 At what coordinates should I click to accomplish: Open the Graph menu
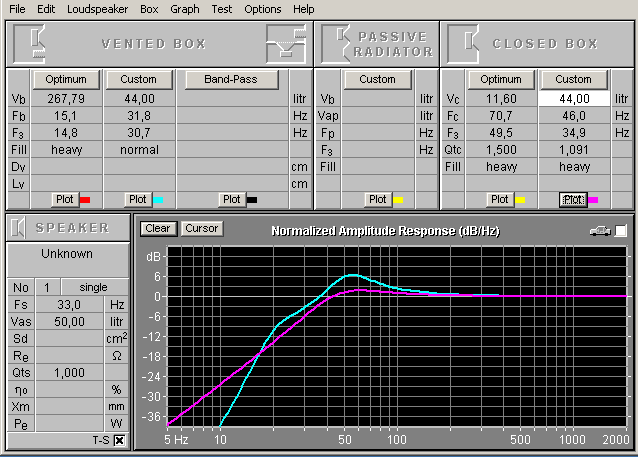(x=185, y=9)
